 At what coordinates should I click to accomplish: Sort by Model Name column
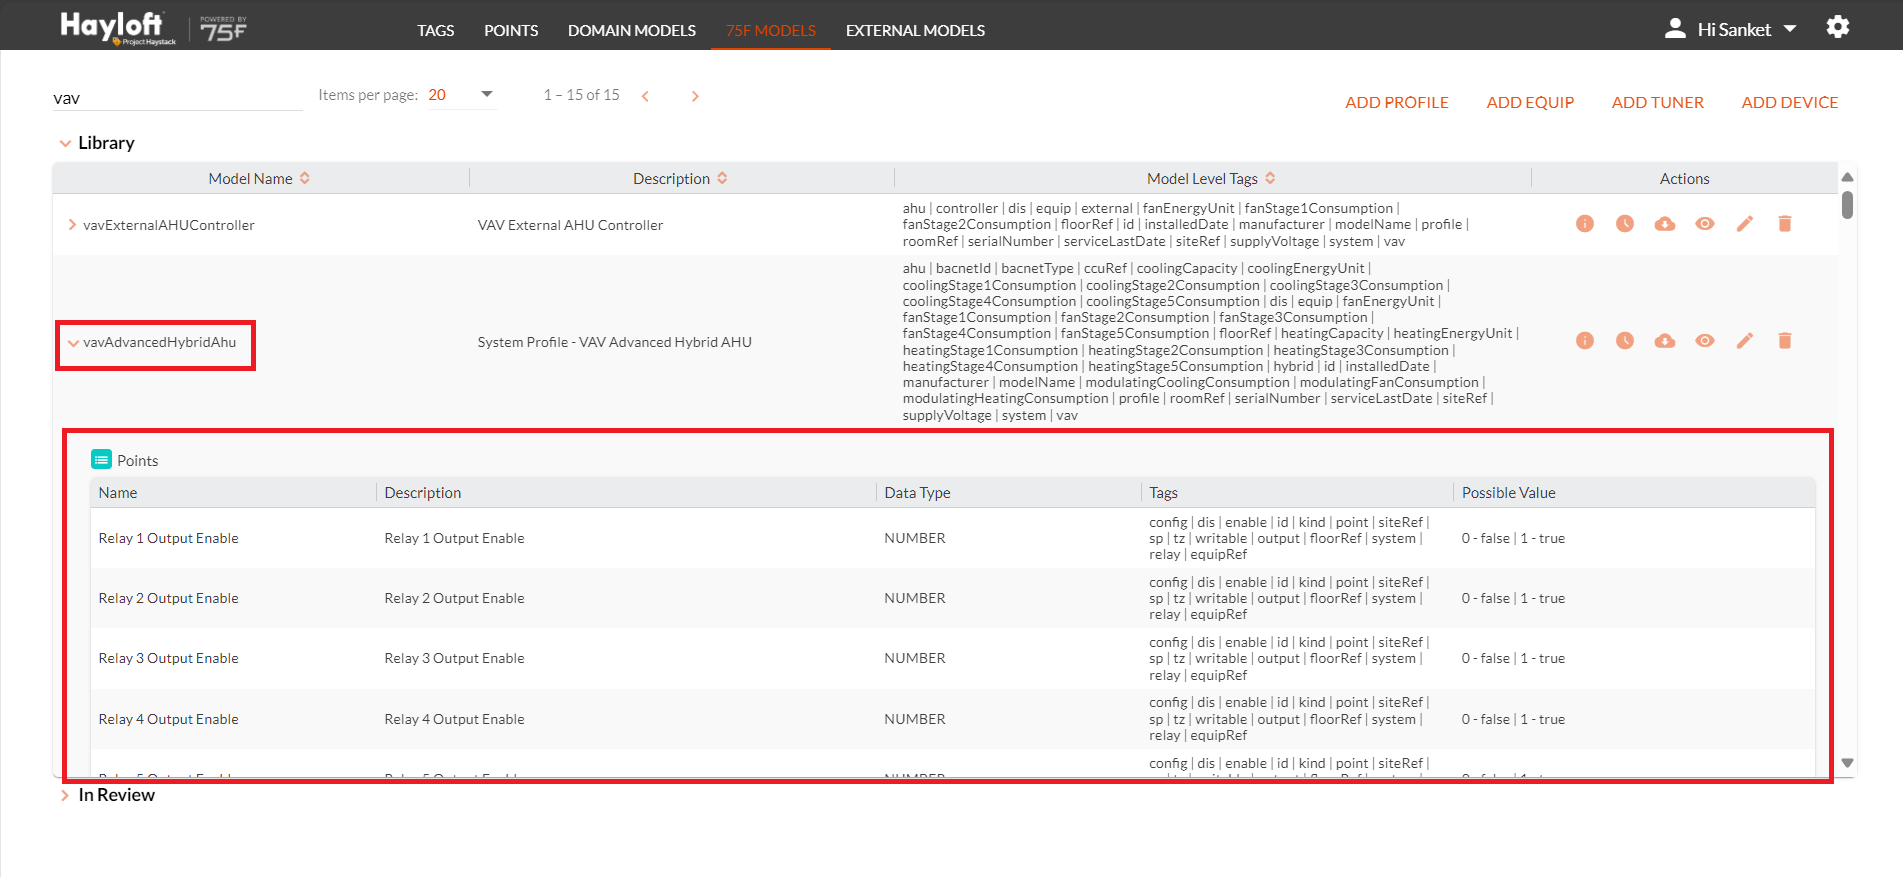point(304,178)
